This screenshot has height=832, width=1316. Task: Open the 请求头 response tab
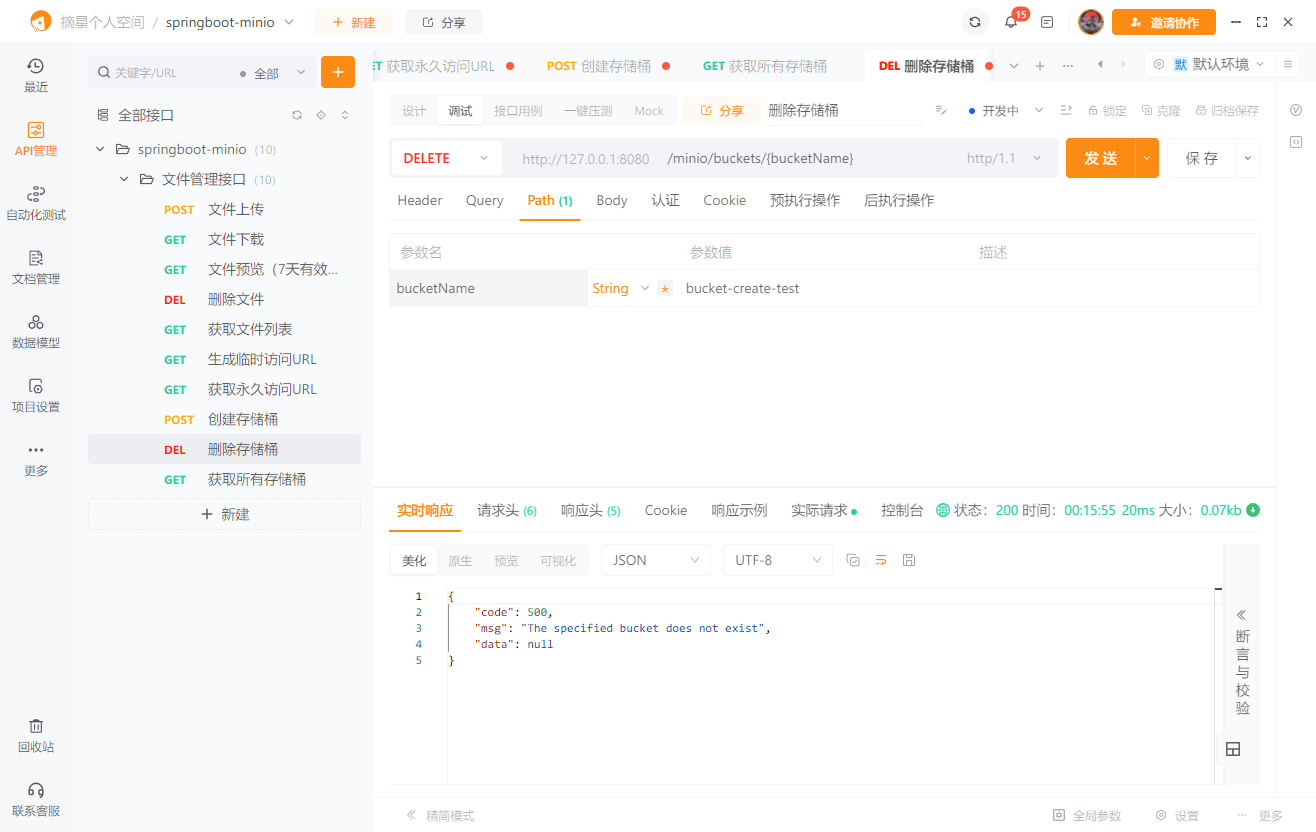507,510
